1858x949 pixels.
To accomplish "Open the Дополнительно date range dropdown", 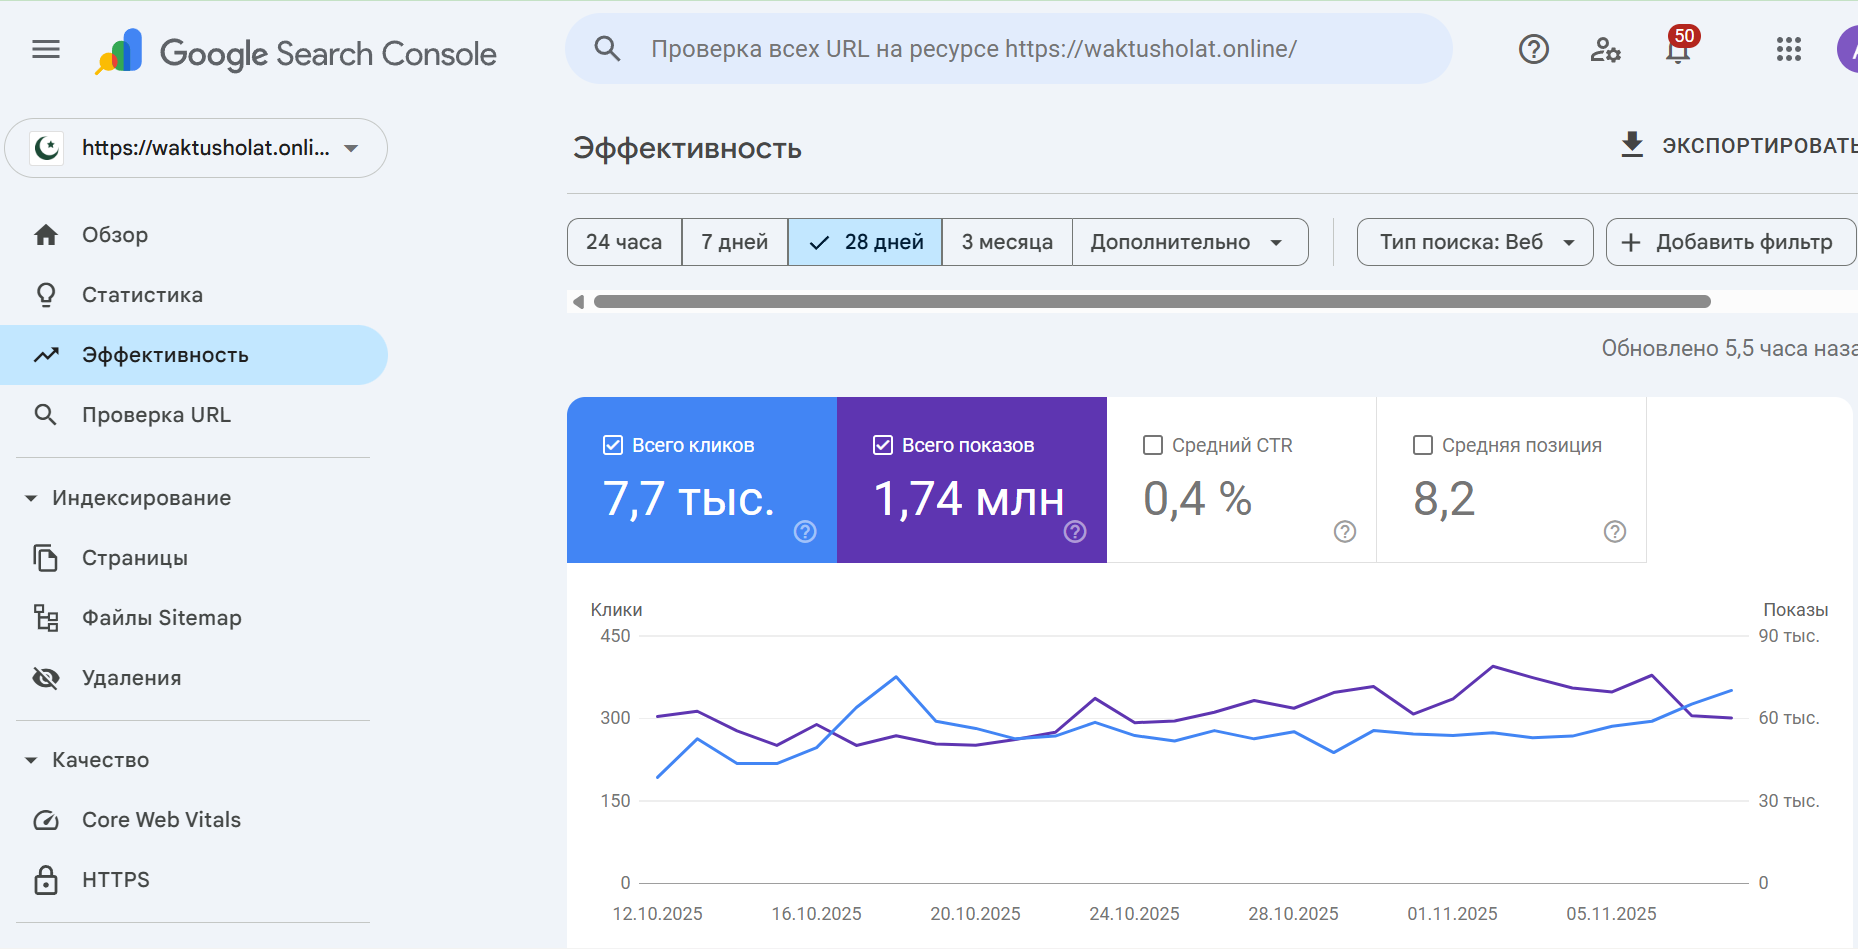I will (x=1190, y=242).
